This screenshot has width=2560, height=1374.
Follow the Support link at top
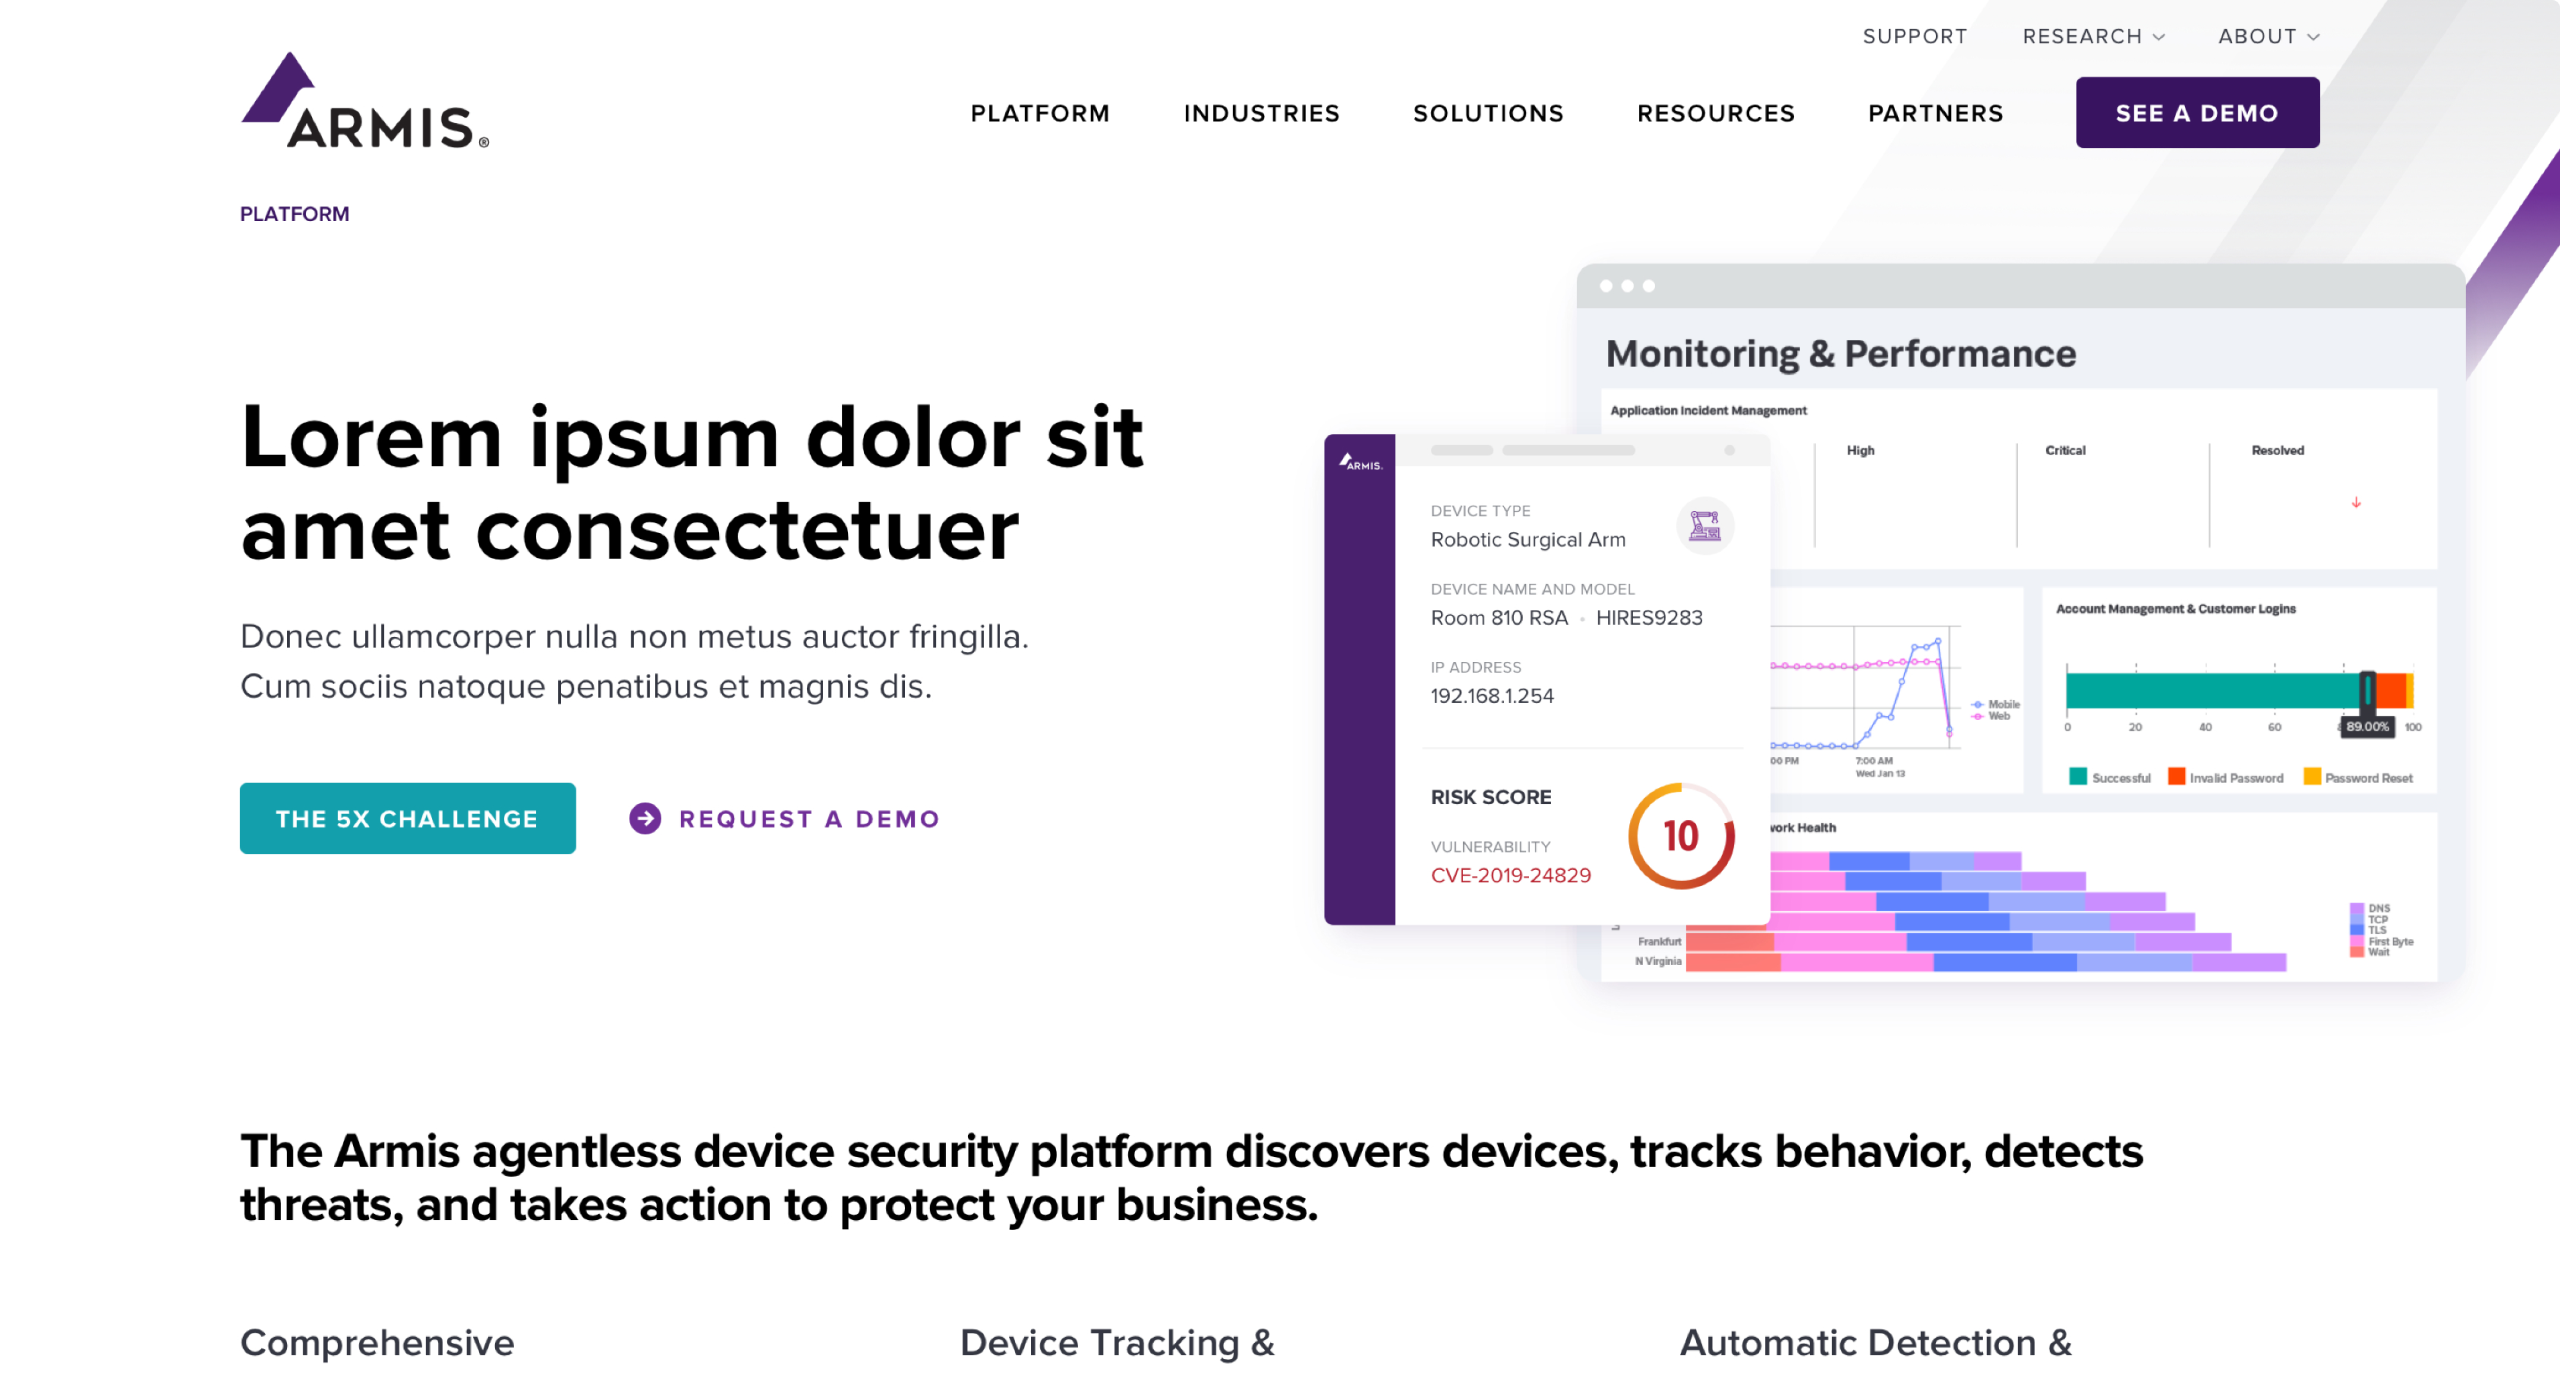pyautogui.click(x=1914, y=37)
